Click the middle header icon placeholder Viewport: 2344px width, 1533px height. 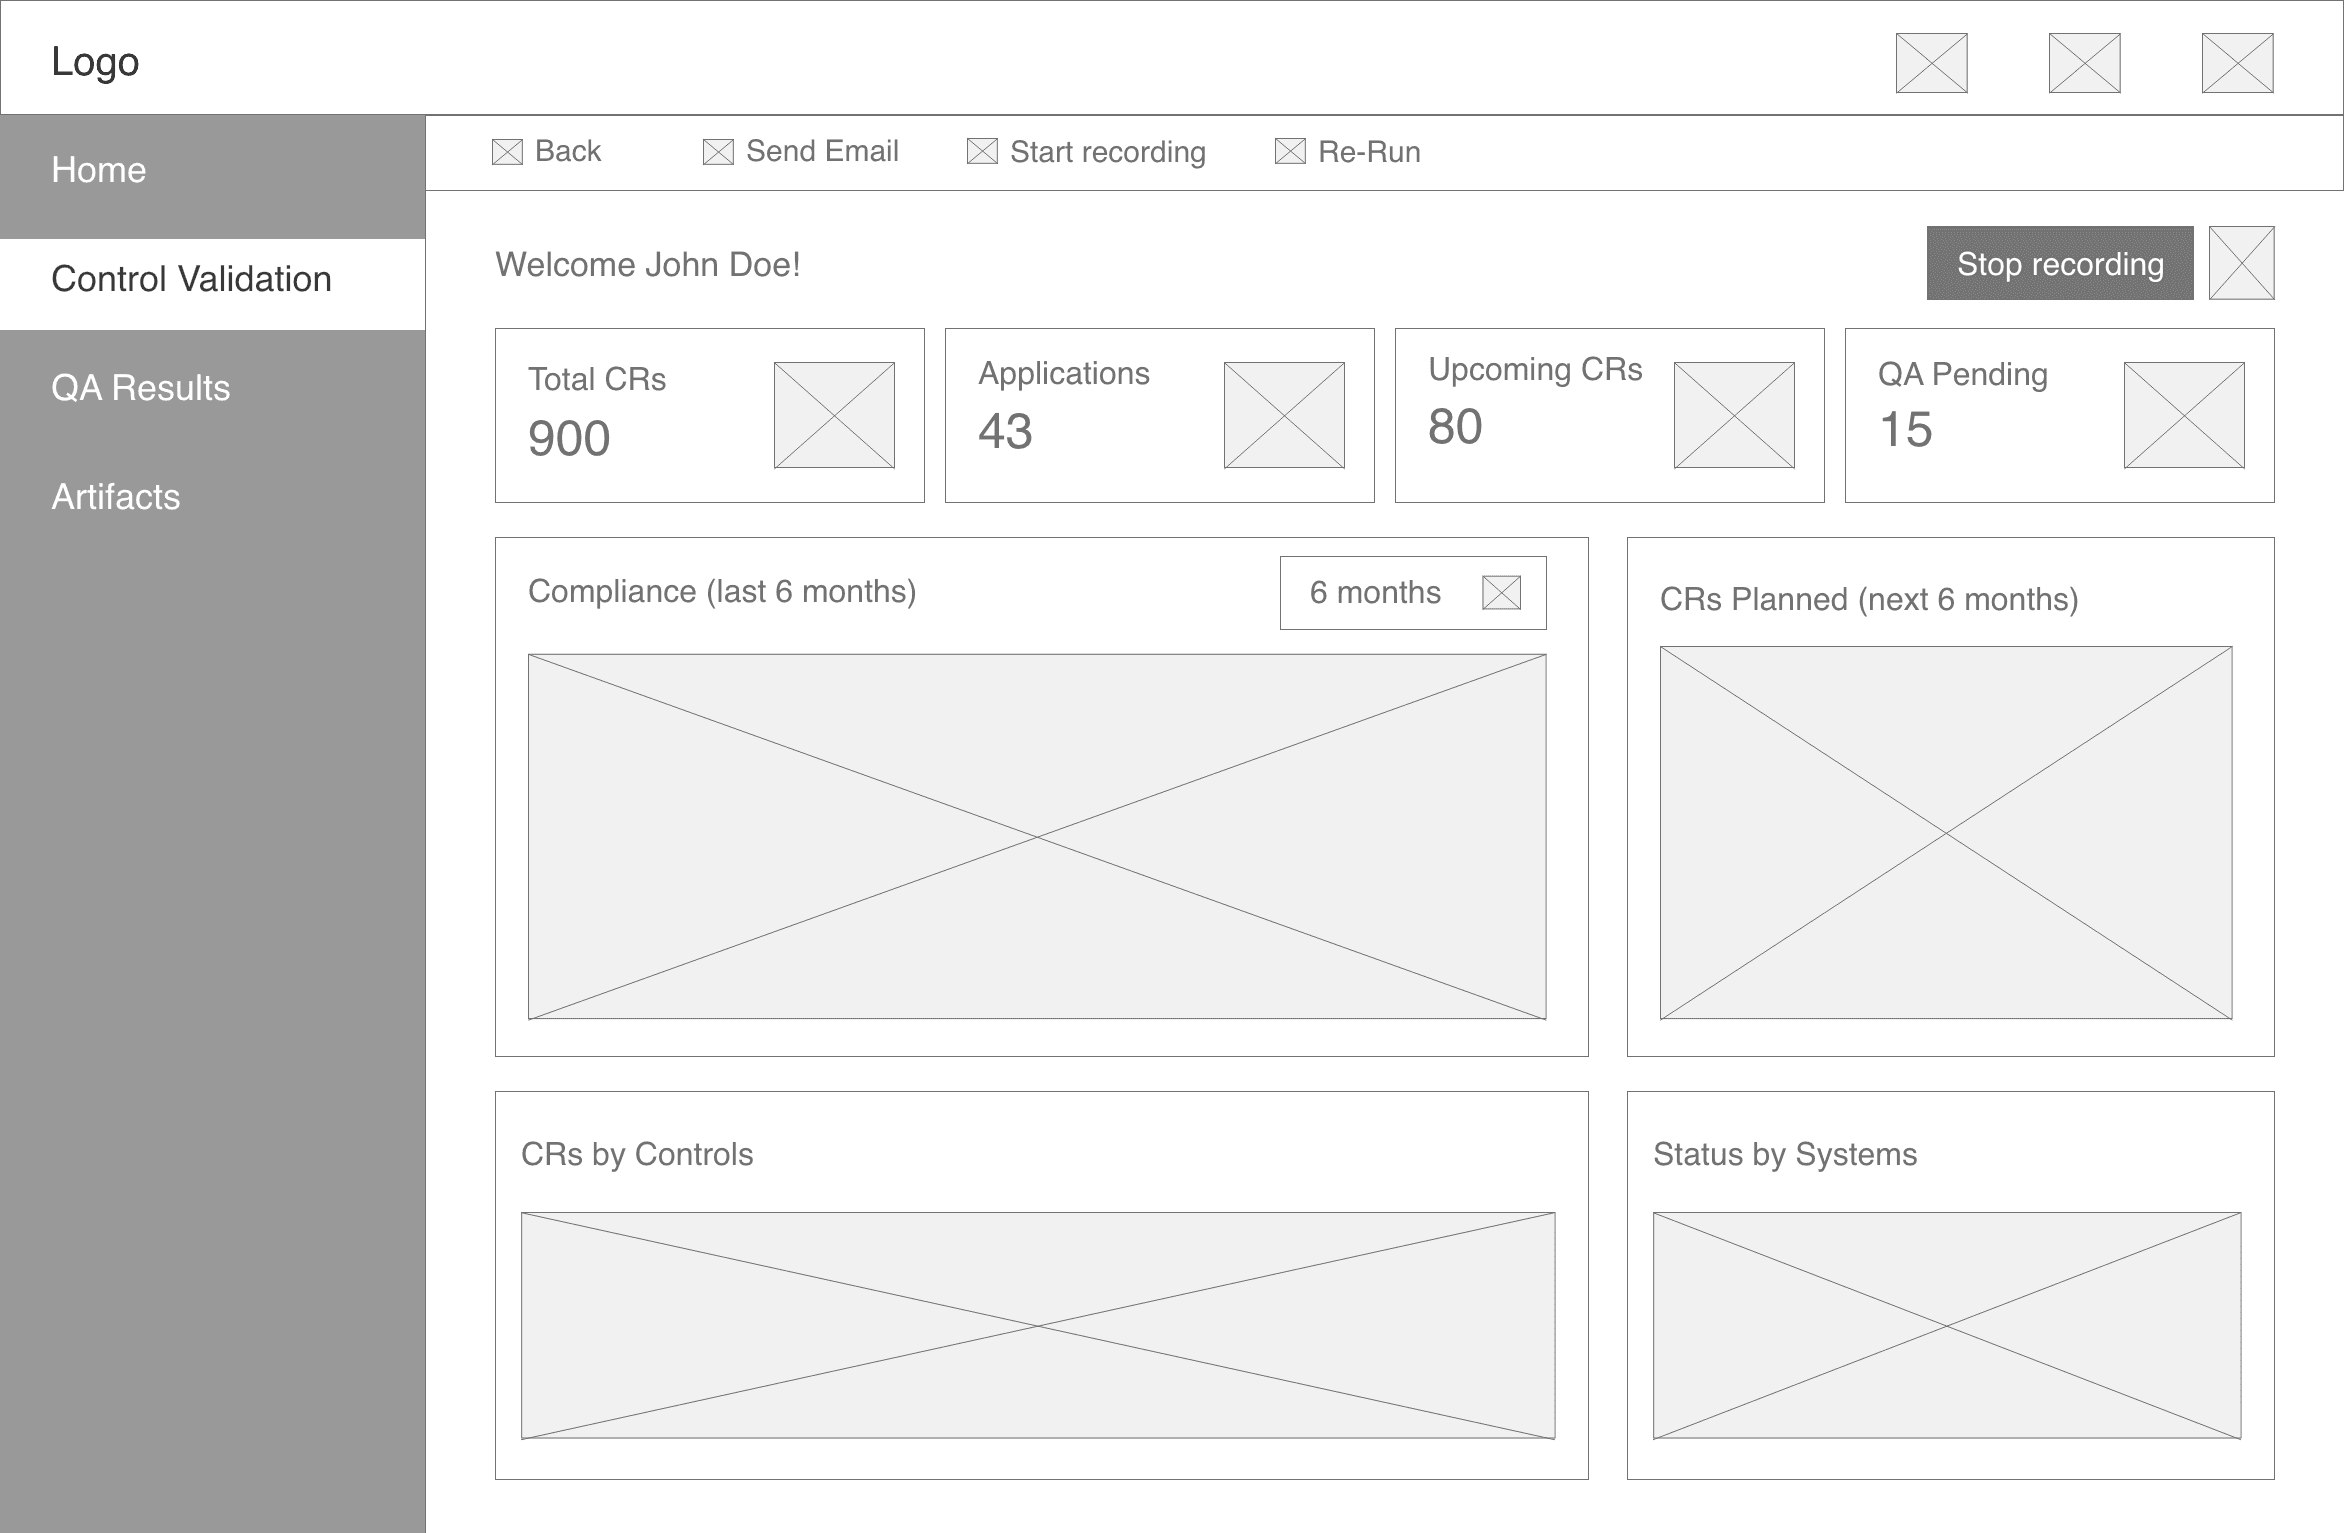2084,63
